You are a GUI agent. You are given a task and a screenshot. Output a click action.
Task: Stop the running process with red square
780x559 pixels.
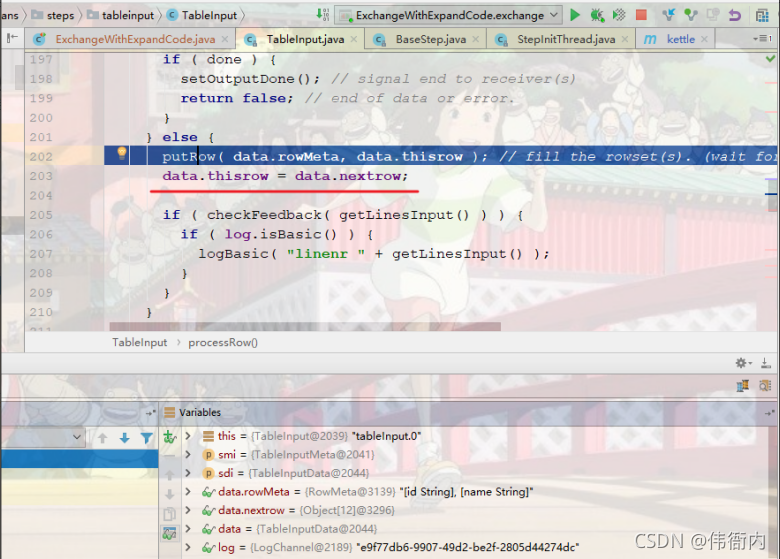pos(641,15)
